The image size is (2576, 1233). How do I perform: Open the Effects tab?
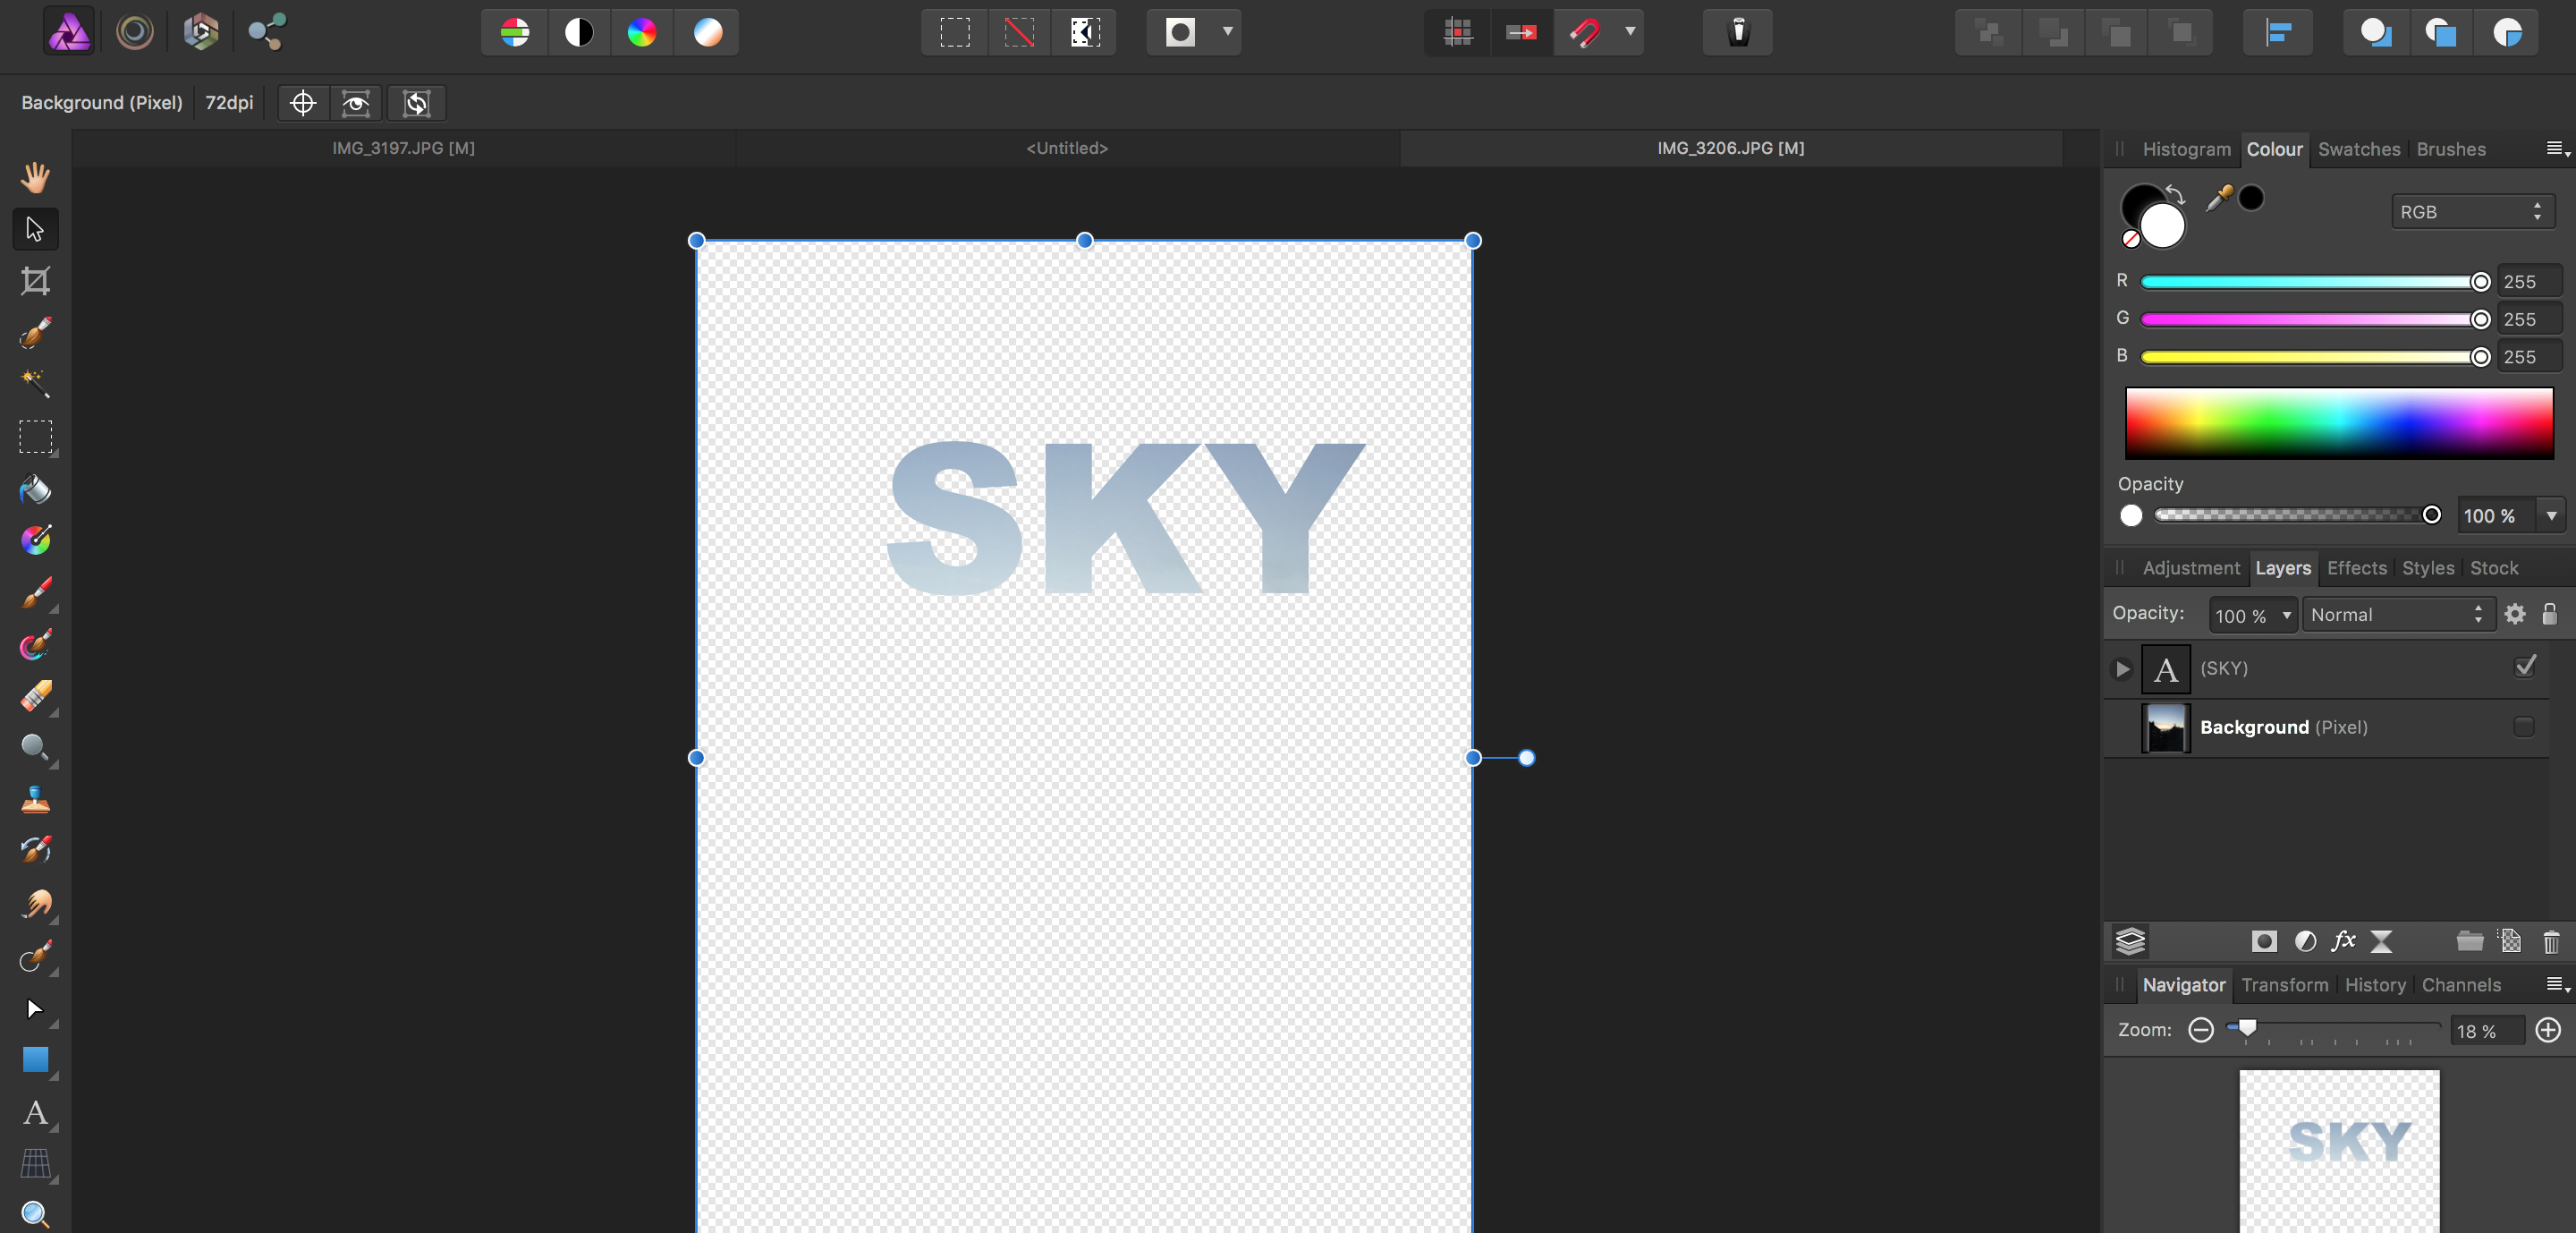[x=2356, y=568]
